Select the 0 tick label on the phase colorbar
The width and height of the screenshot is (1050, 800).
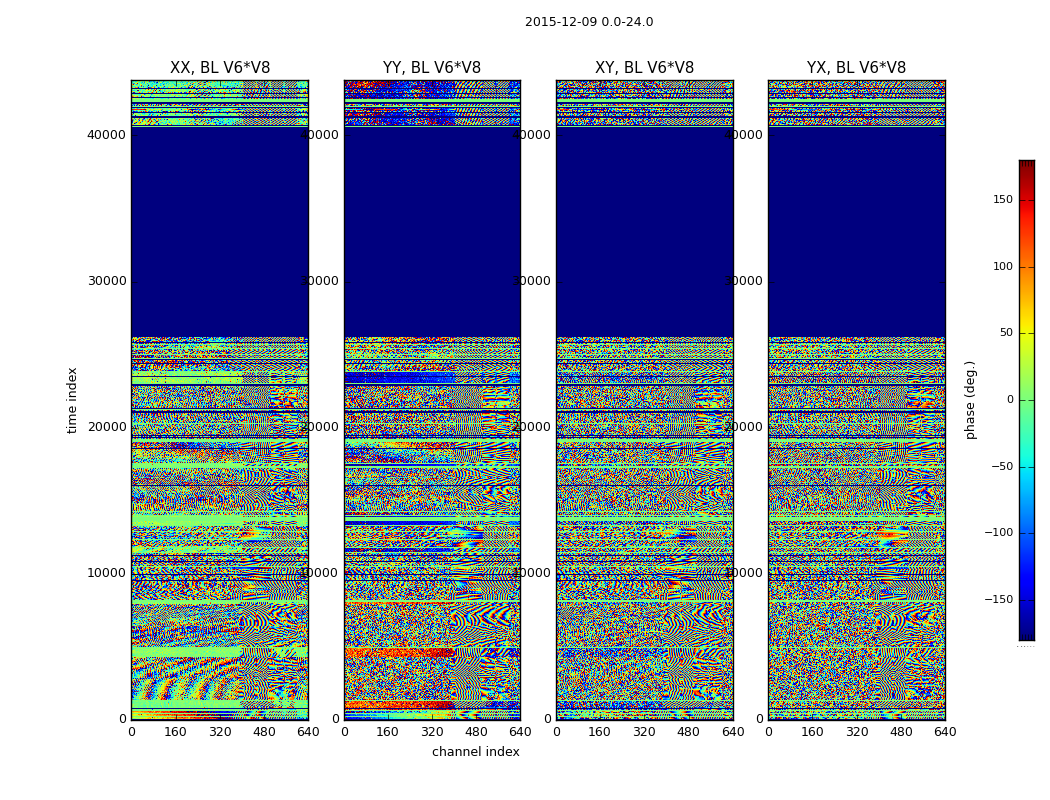(x=1009, y=400)
